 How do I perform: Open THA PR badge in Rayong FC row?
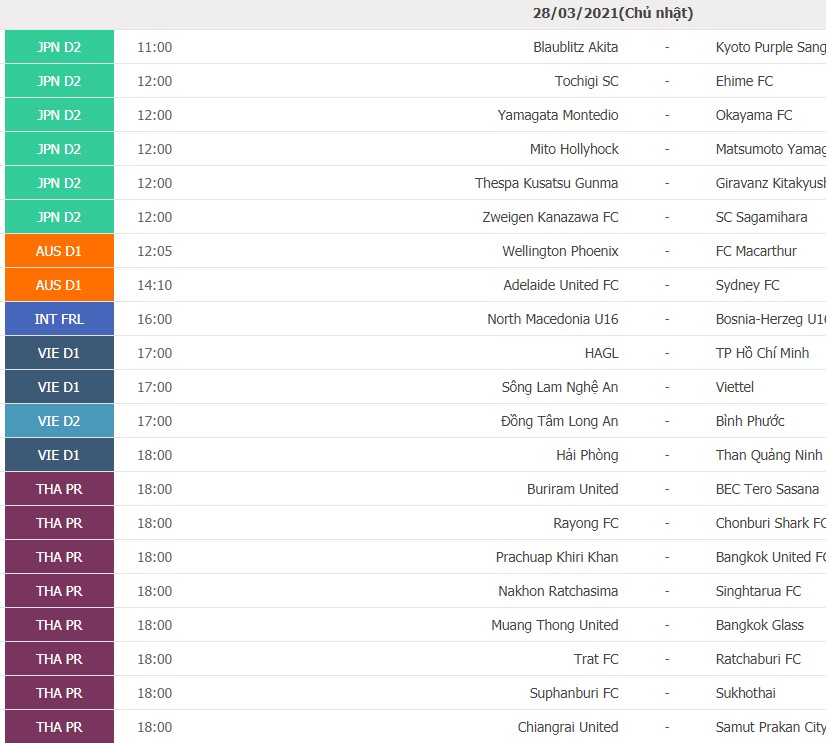(x=59, y=523)
